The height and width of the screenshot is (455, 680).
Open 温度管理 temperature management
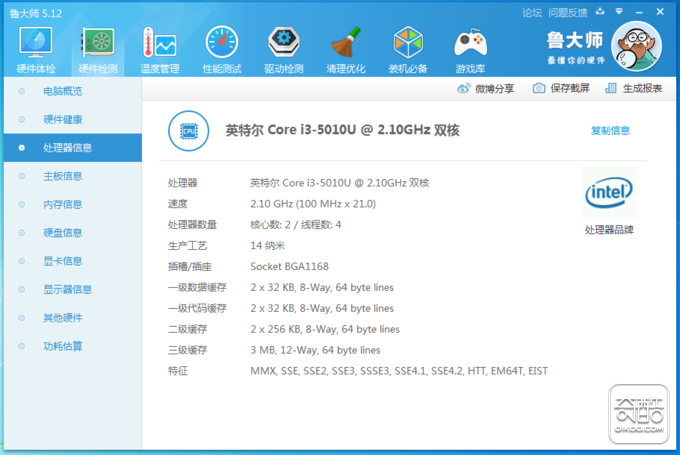tap(160, 42)
